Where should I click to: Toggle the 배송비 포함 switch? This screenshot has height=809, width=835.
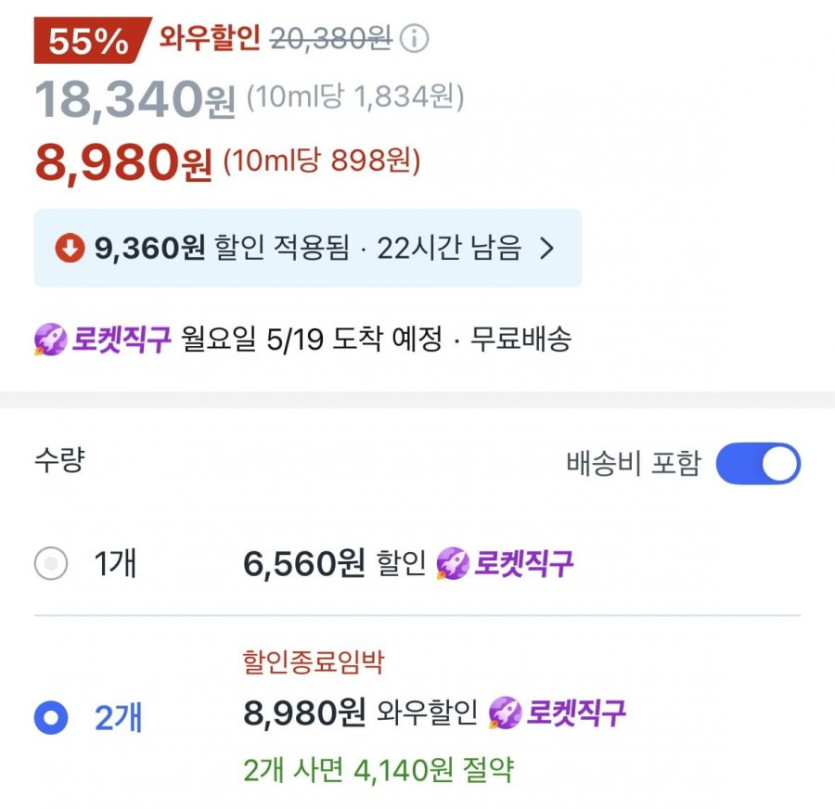click(758, 464)
